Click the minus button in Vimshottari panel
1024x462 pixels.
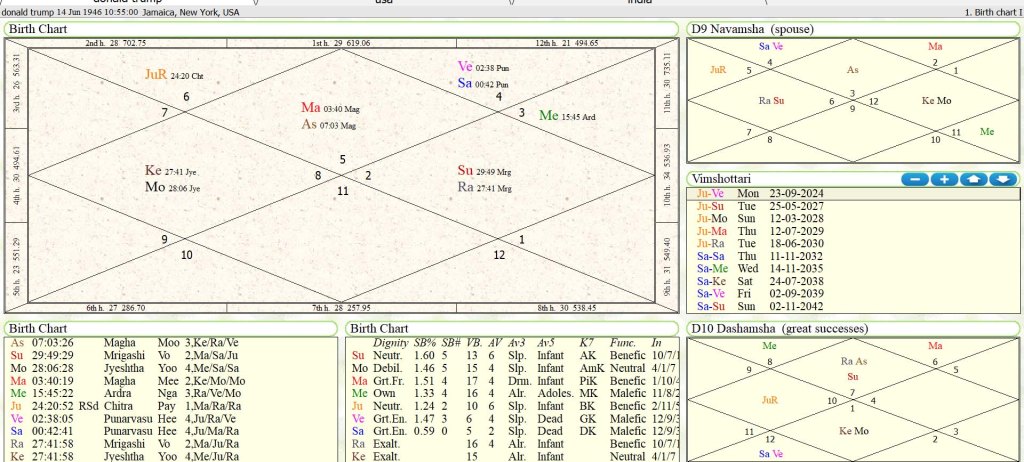914,179
